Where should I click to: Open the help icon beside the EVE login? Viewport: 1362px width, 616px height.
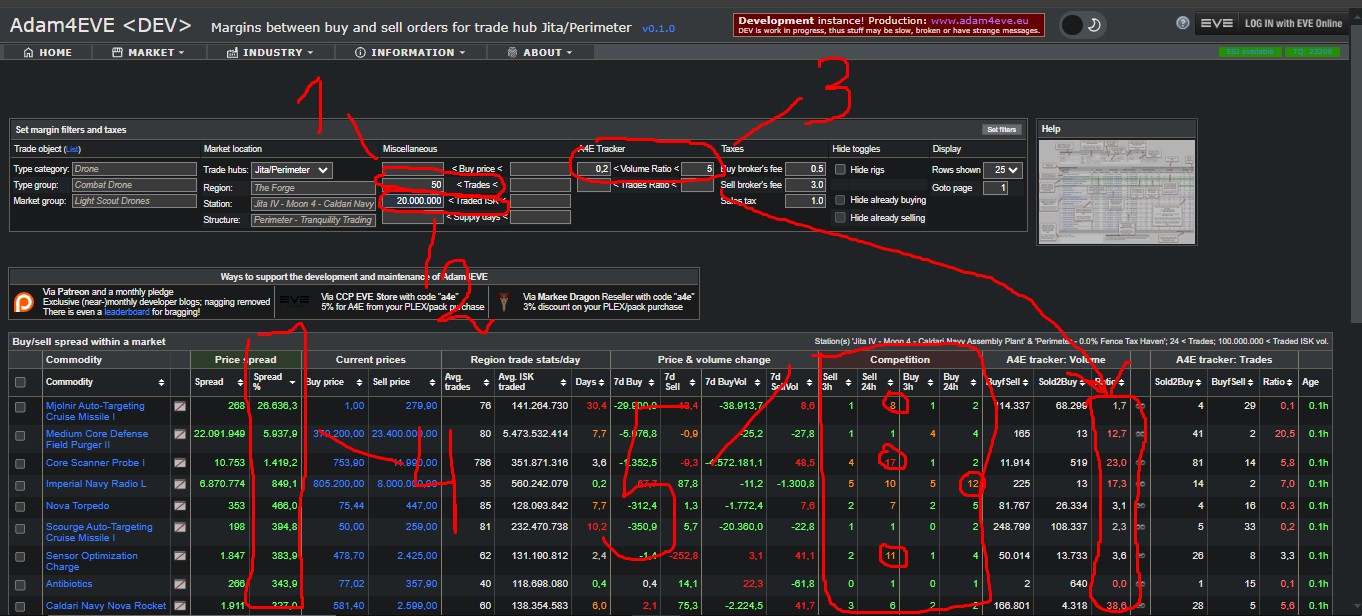(x=1184, y=23)
